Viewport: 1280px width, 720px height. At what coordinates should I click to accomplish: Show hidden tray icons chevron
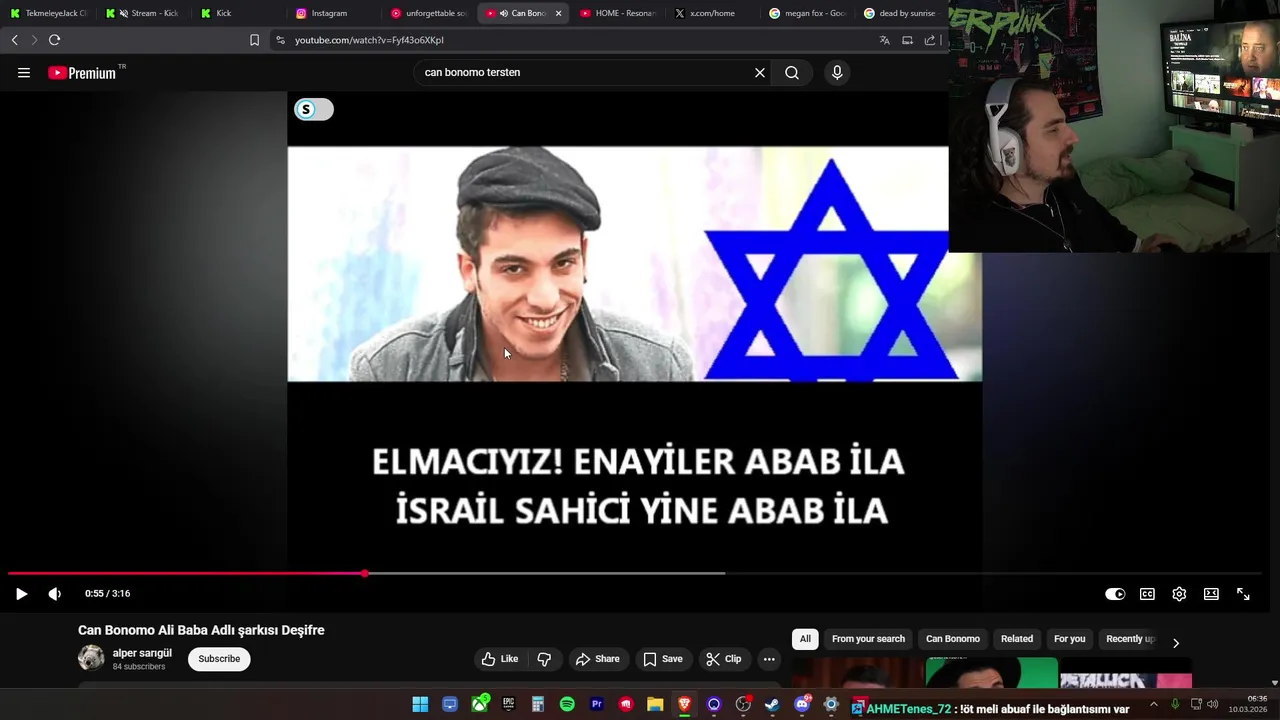tap(1153, 704)
